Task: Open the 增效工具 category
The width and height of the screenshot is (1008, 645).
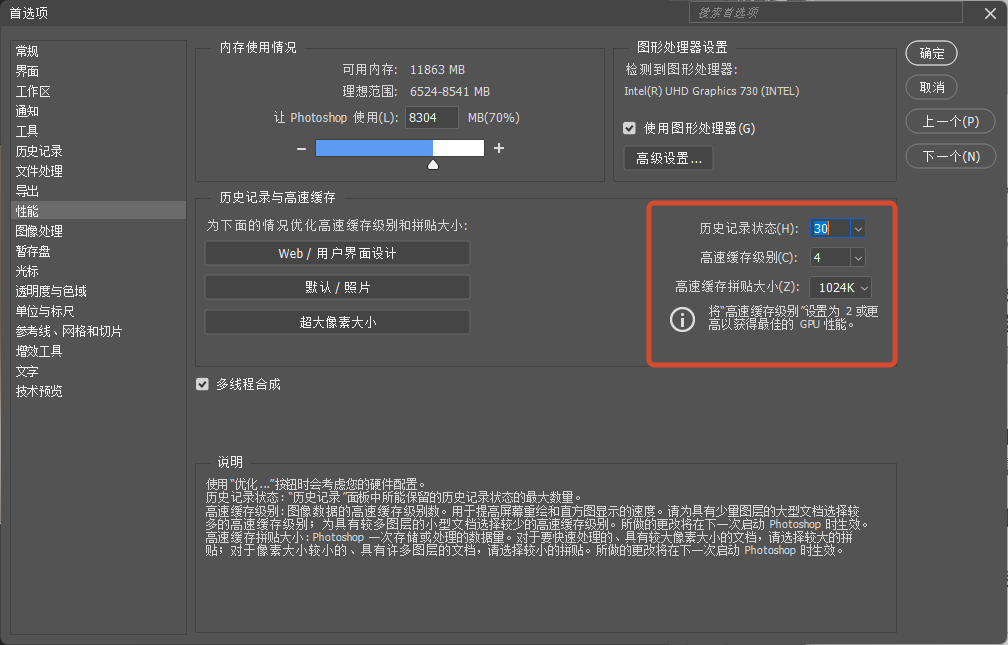Action: pyautogui.click(x=98, y=350)
